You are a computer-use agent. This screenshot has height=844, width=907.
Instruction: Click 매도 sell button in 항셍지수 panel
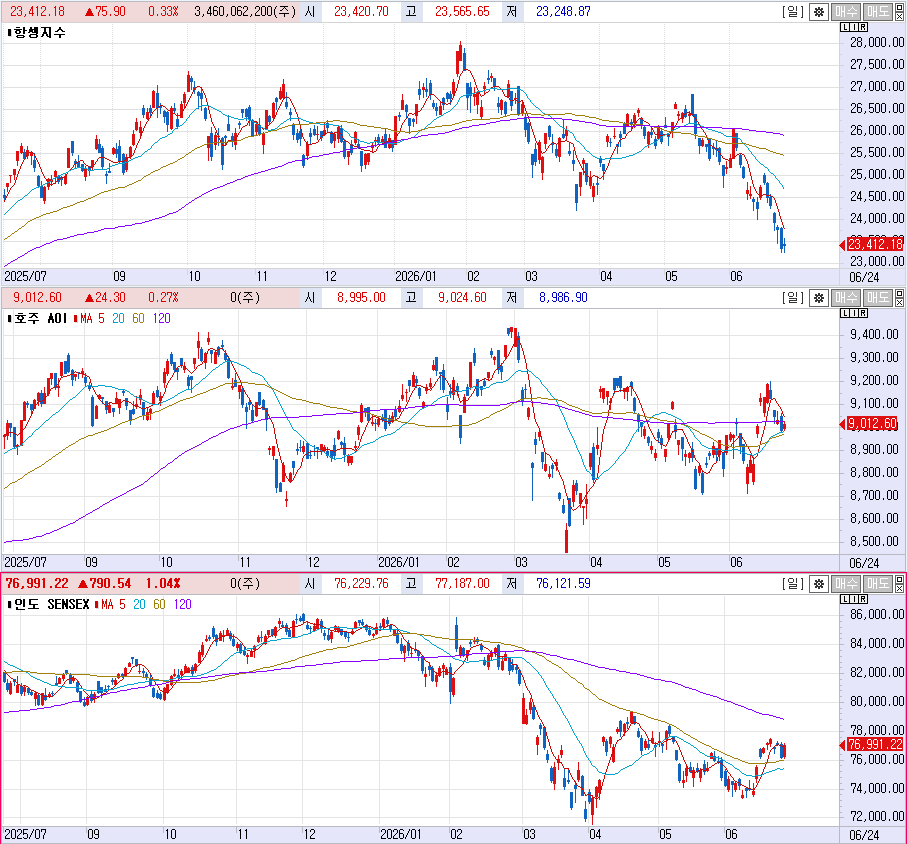tap(878, 12)
